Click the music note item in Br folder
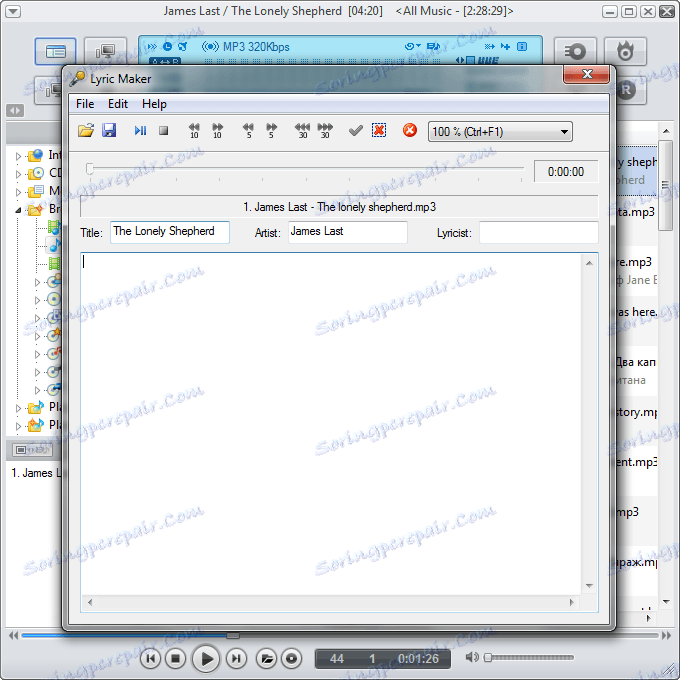680x680 pixels. click(x=54, y=245)
